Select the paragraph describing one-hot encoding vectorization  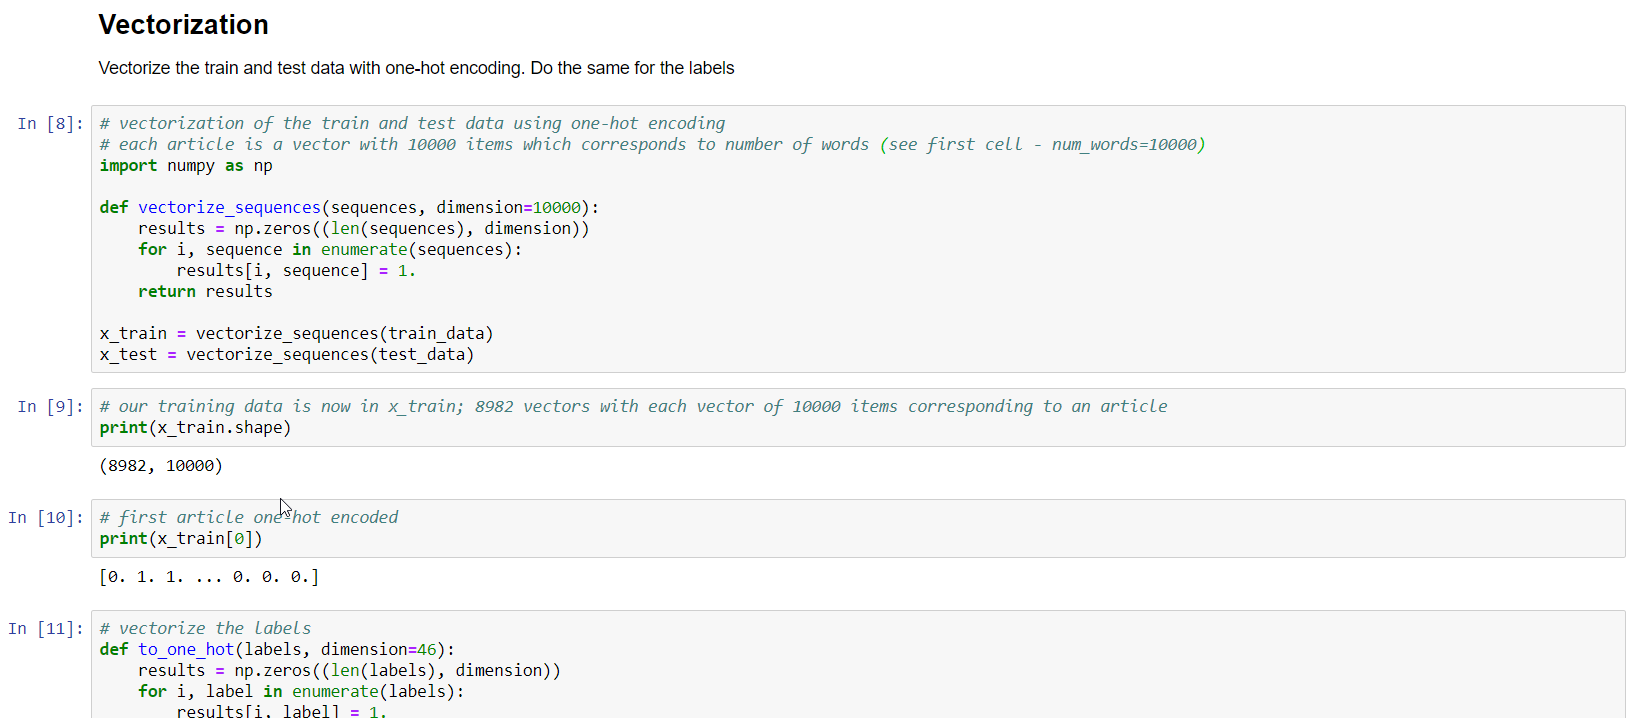tap(416, 68)
